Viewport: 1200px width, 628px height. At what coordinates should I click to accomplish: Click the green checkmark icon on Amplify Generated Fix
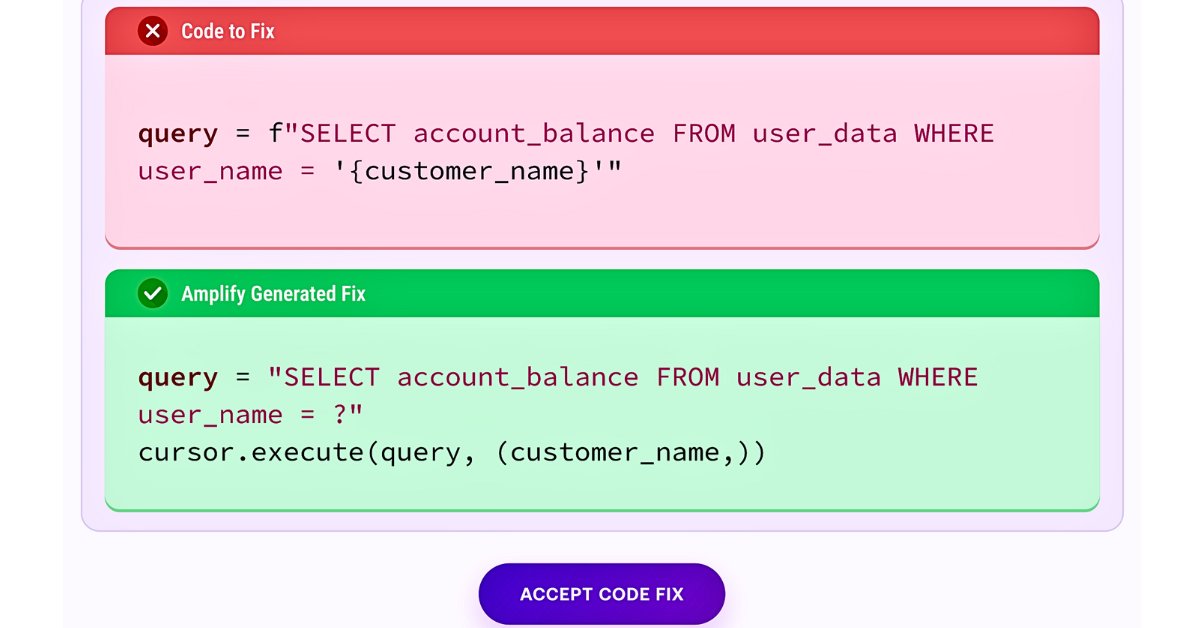pos(152,294)
